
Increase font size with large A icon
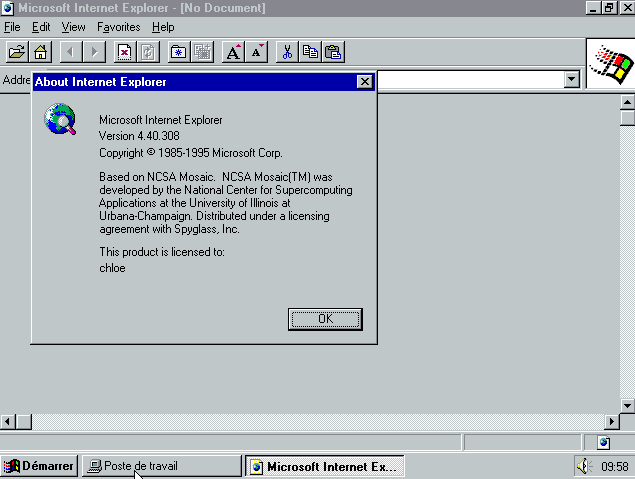click(233, 52)
